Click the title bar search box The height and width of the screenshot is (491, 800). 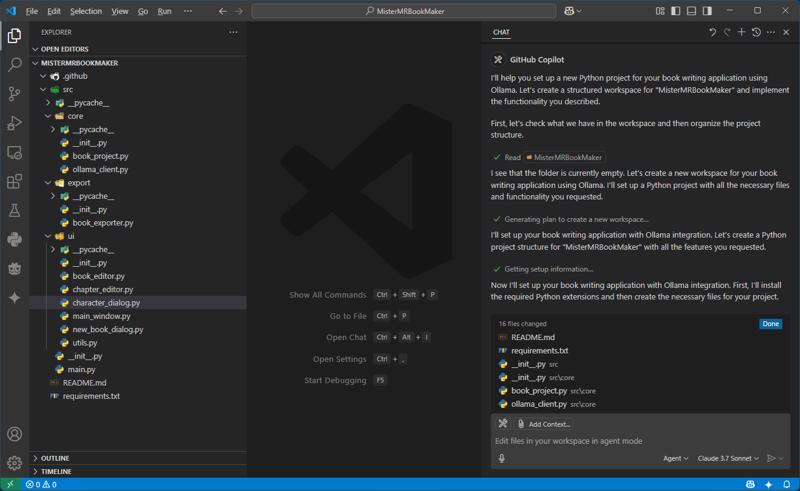point(404,11)
